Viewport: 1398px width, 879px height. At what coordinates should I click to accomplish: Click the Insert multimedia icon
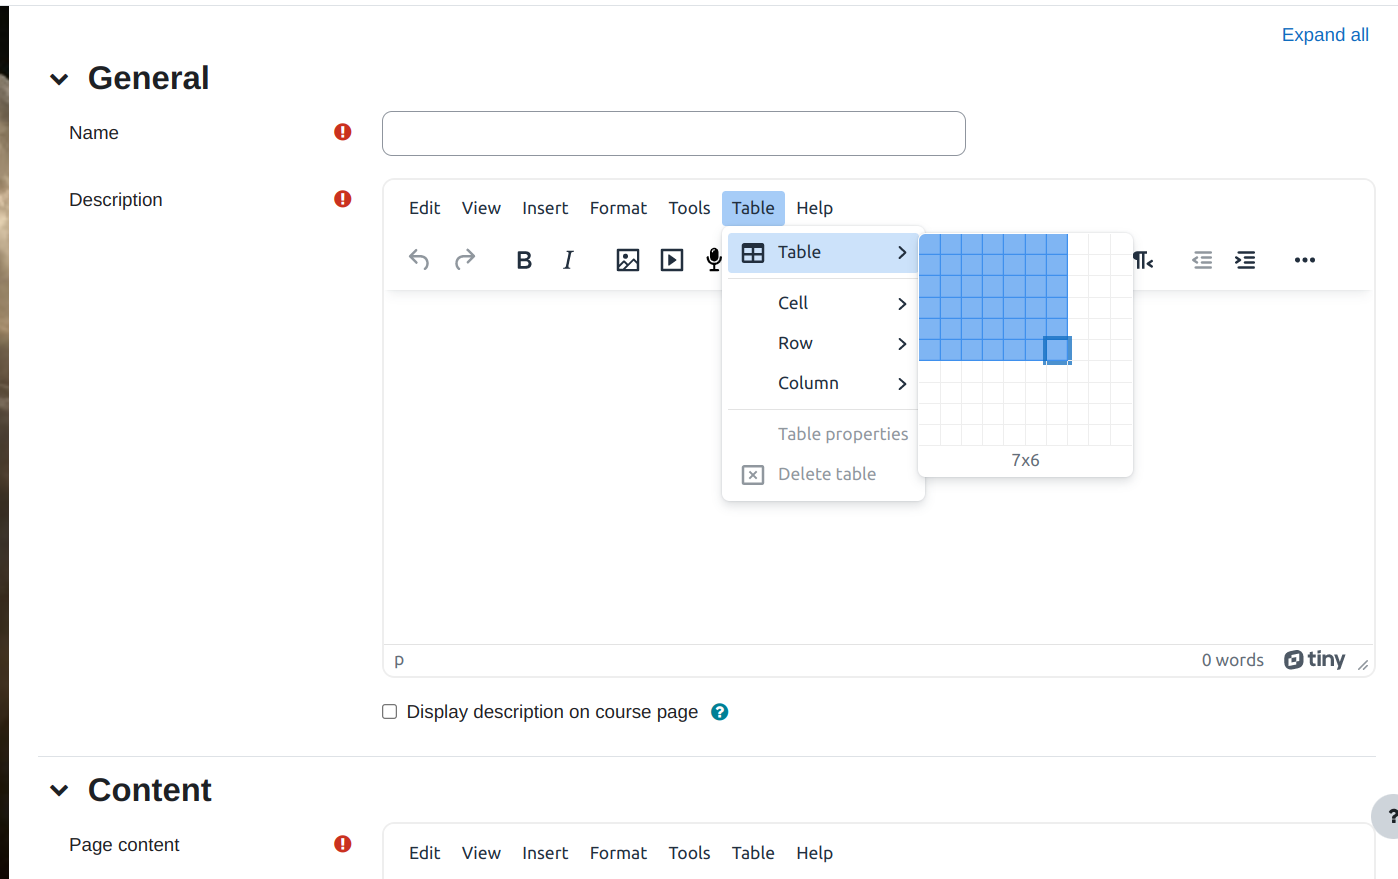click(x=672, y=260)
